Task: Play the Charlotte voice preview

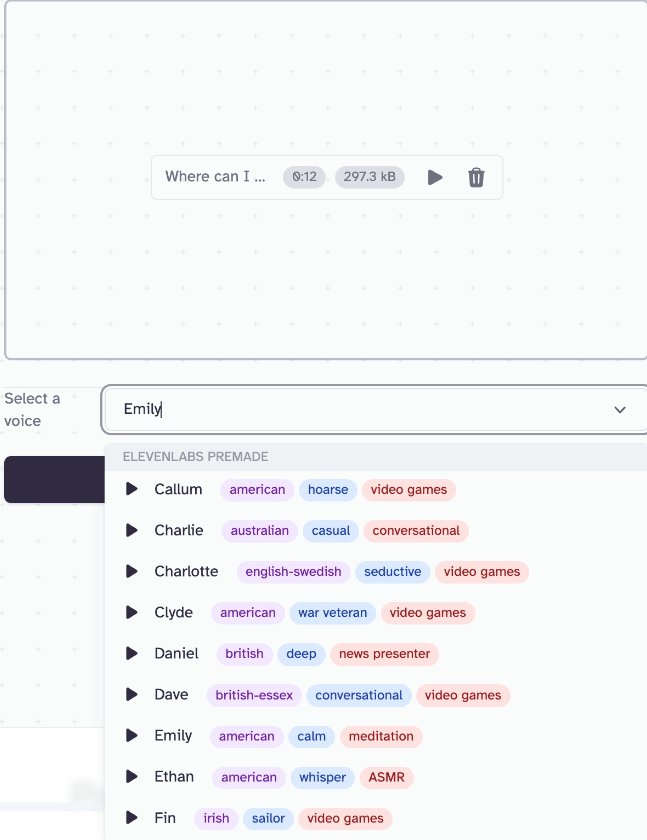Action: coord(131,571)
